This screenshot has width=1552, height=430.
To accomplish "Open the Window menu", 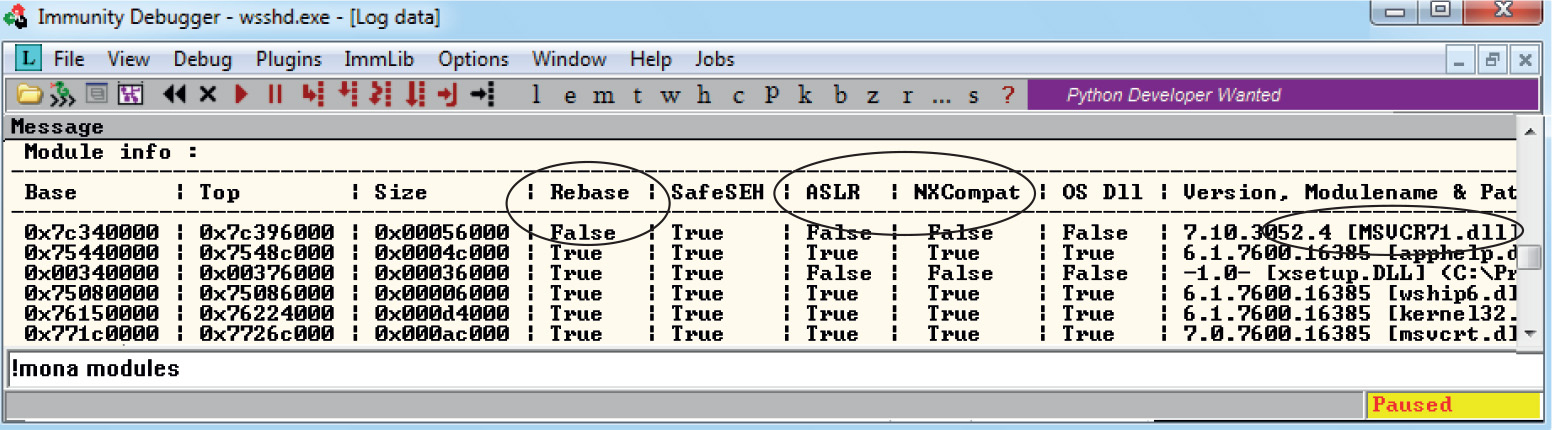I will coord(569,59).
